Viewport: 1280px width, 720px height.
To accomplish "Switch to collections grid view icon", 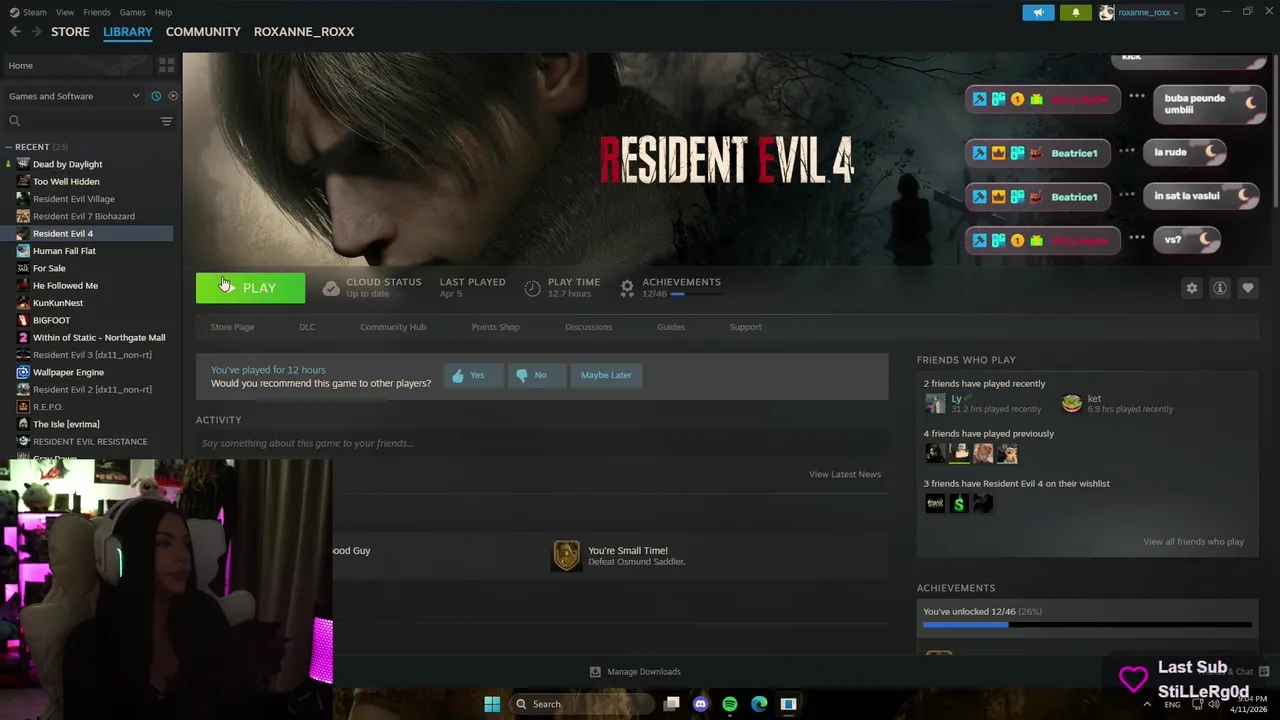I will [x=166, y=65].
